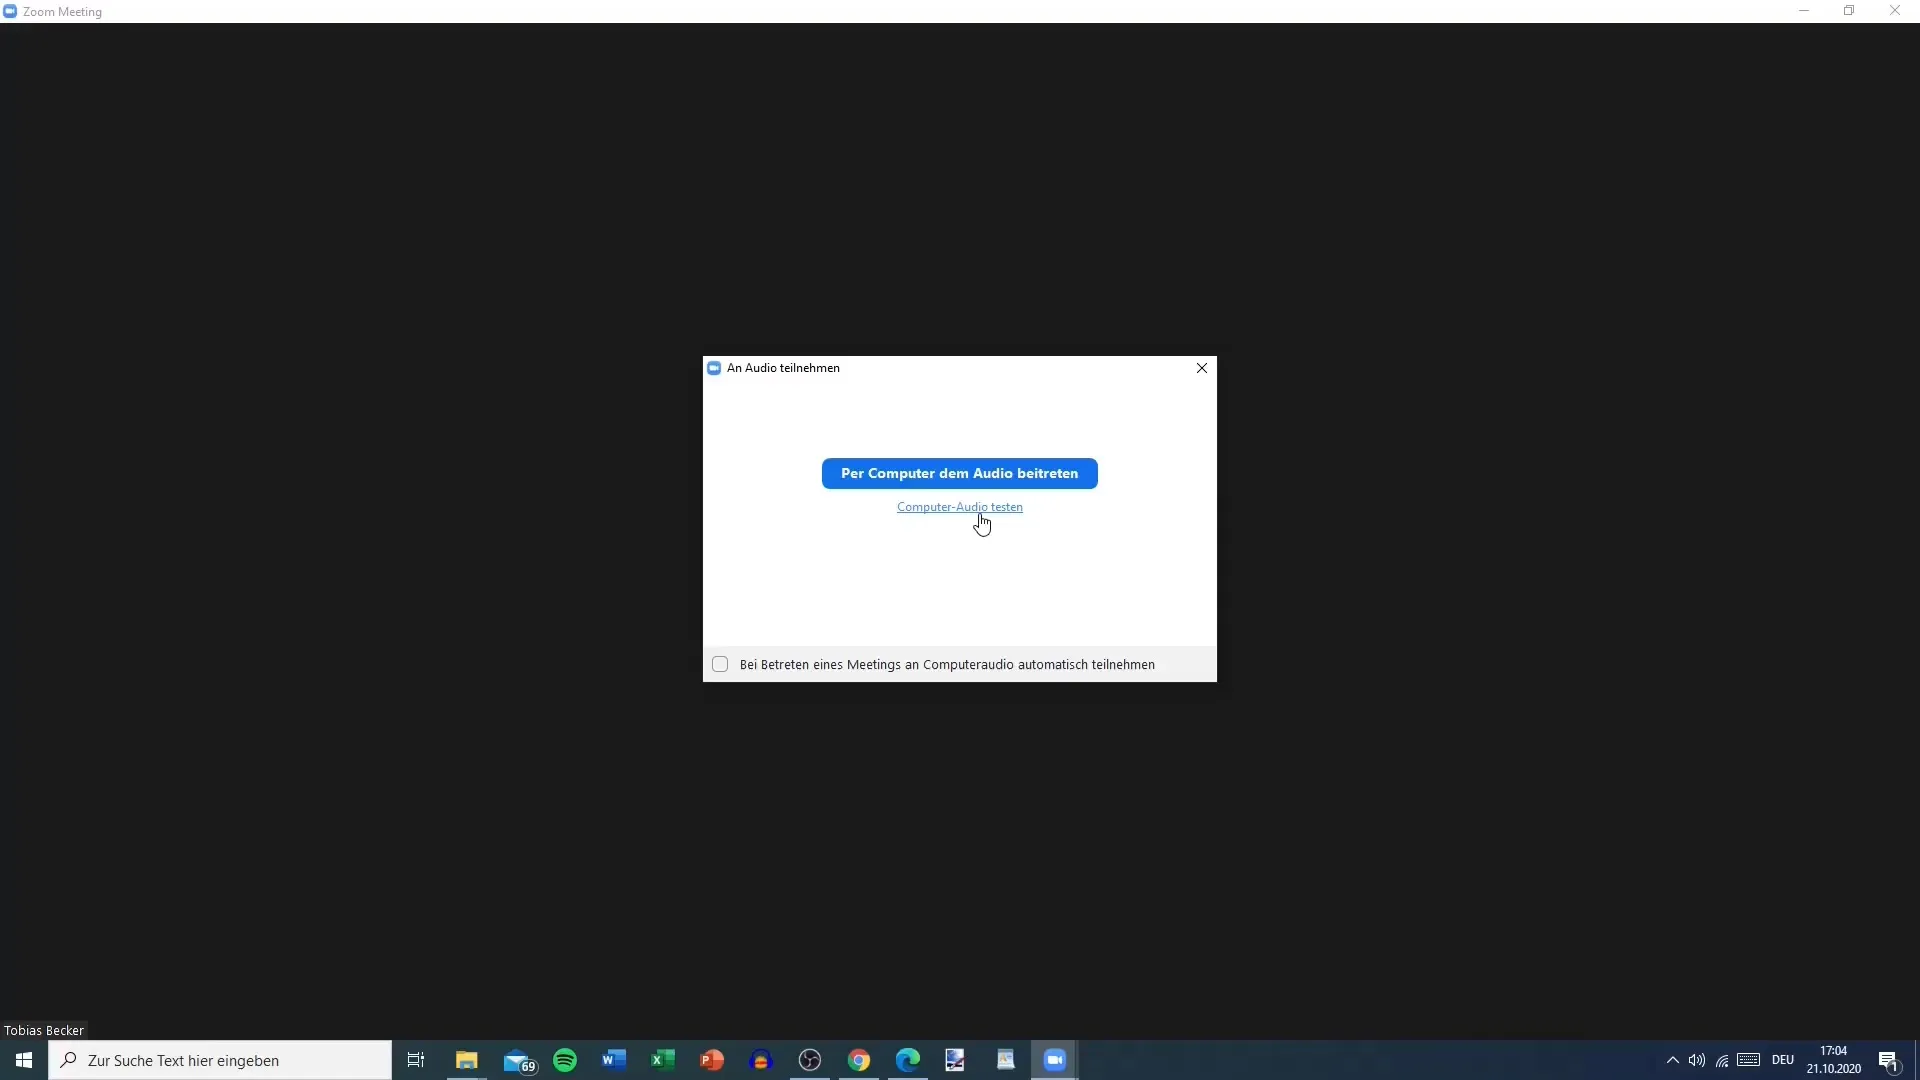
Task: Open the Mail app with 69 badge
Action: 518,1060
